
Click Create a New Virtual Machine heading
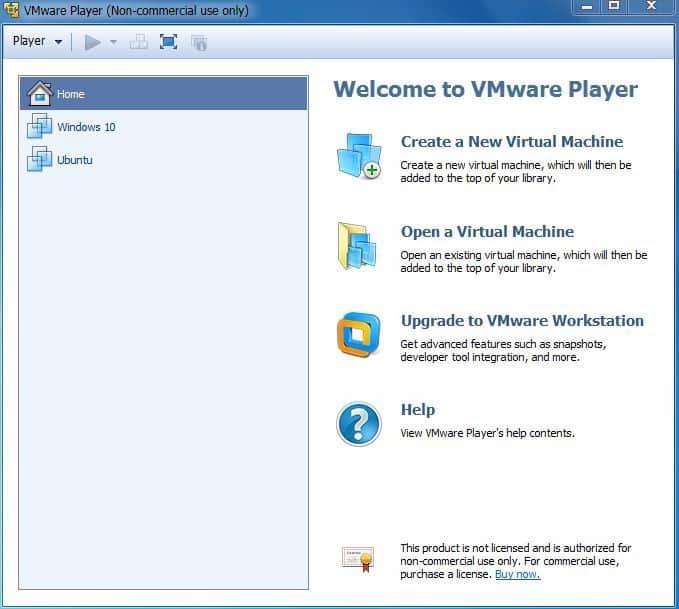(x=512, y=142)
